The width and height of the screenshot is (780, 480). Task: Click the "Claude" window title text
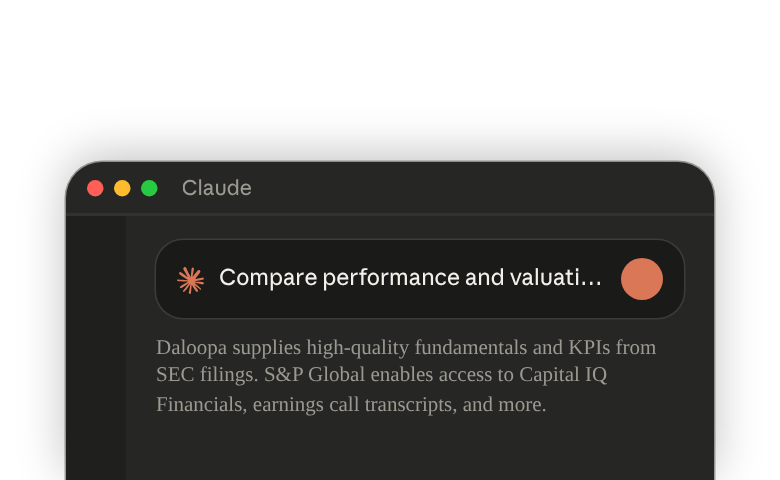point(217,189)
